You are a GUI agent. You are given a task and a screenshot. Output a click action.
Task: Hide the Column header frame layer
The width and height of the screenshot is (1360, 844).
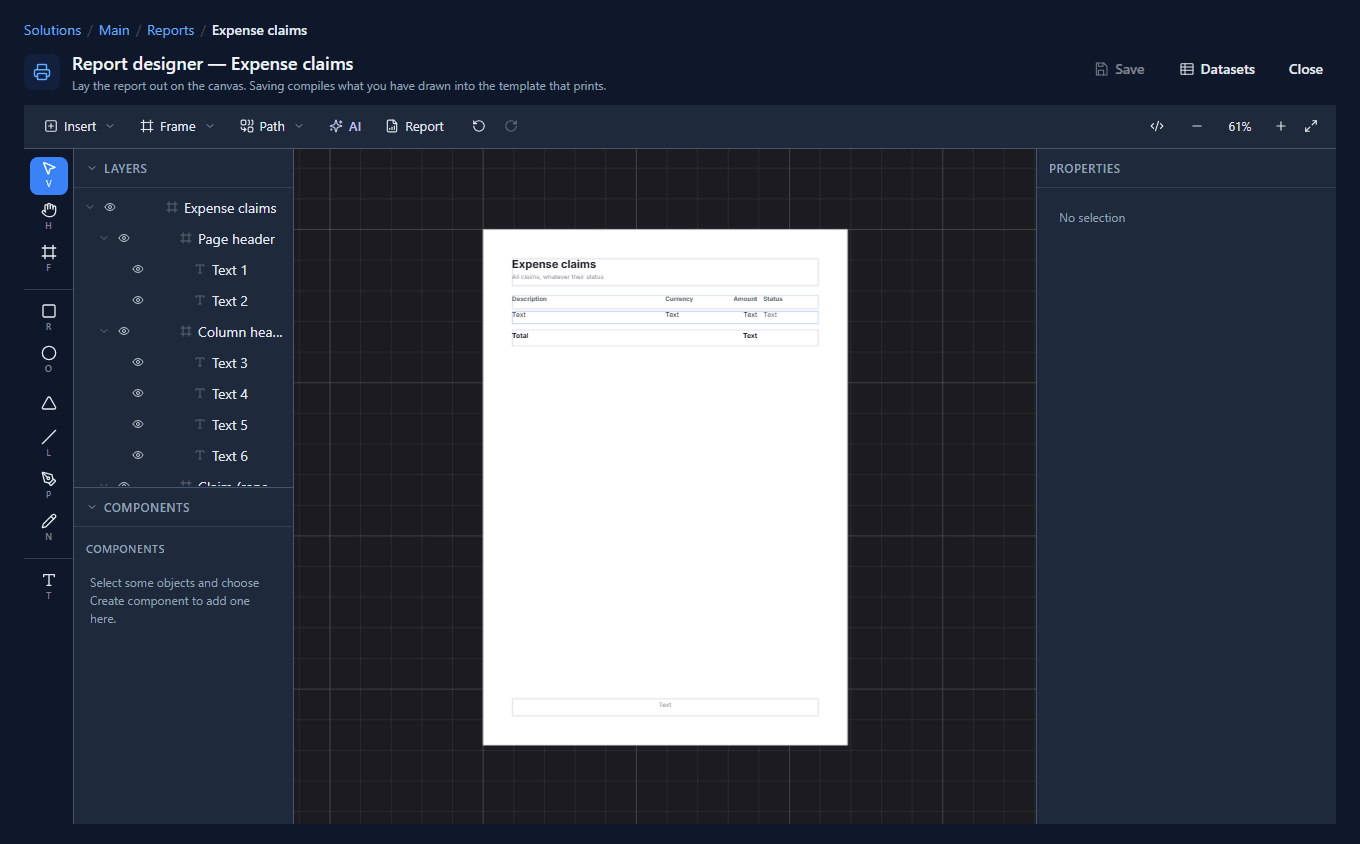click(x=124, y=332)
